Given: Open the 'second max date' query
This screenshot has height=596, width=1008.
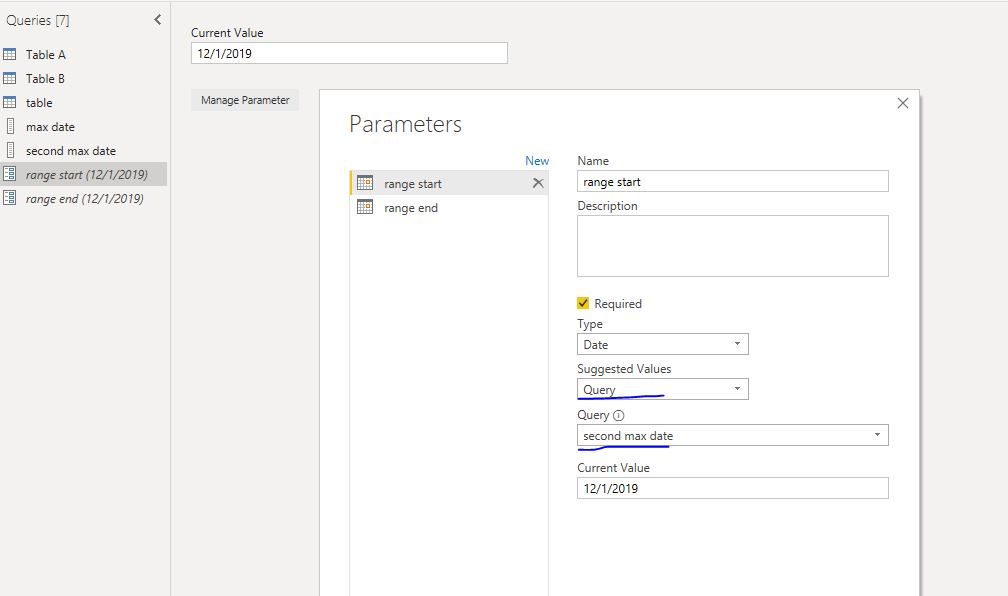Looking at the screenshot, I should coord(71,150).
